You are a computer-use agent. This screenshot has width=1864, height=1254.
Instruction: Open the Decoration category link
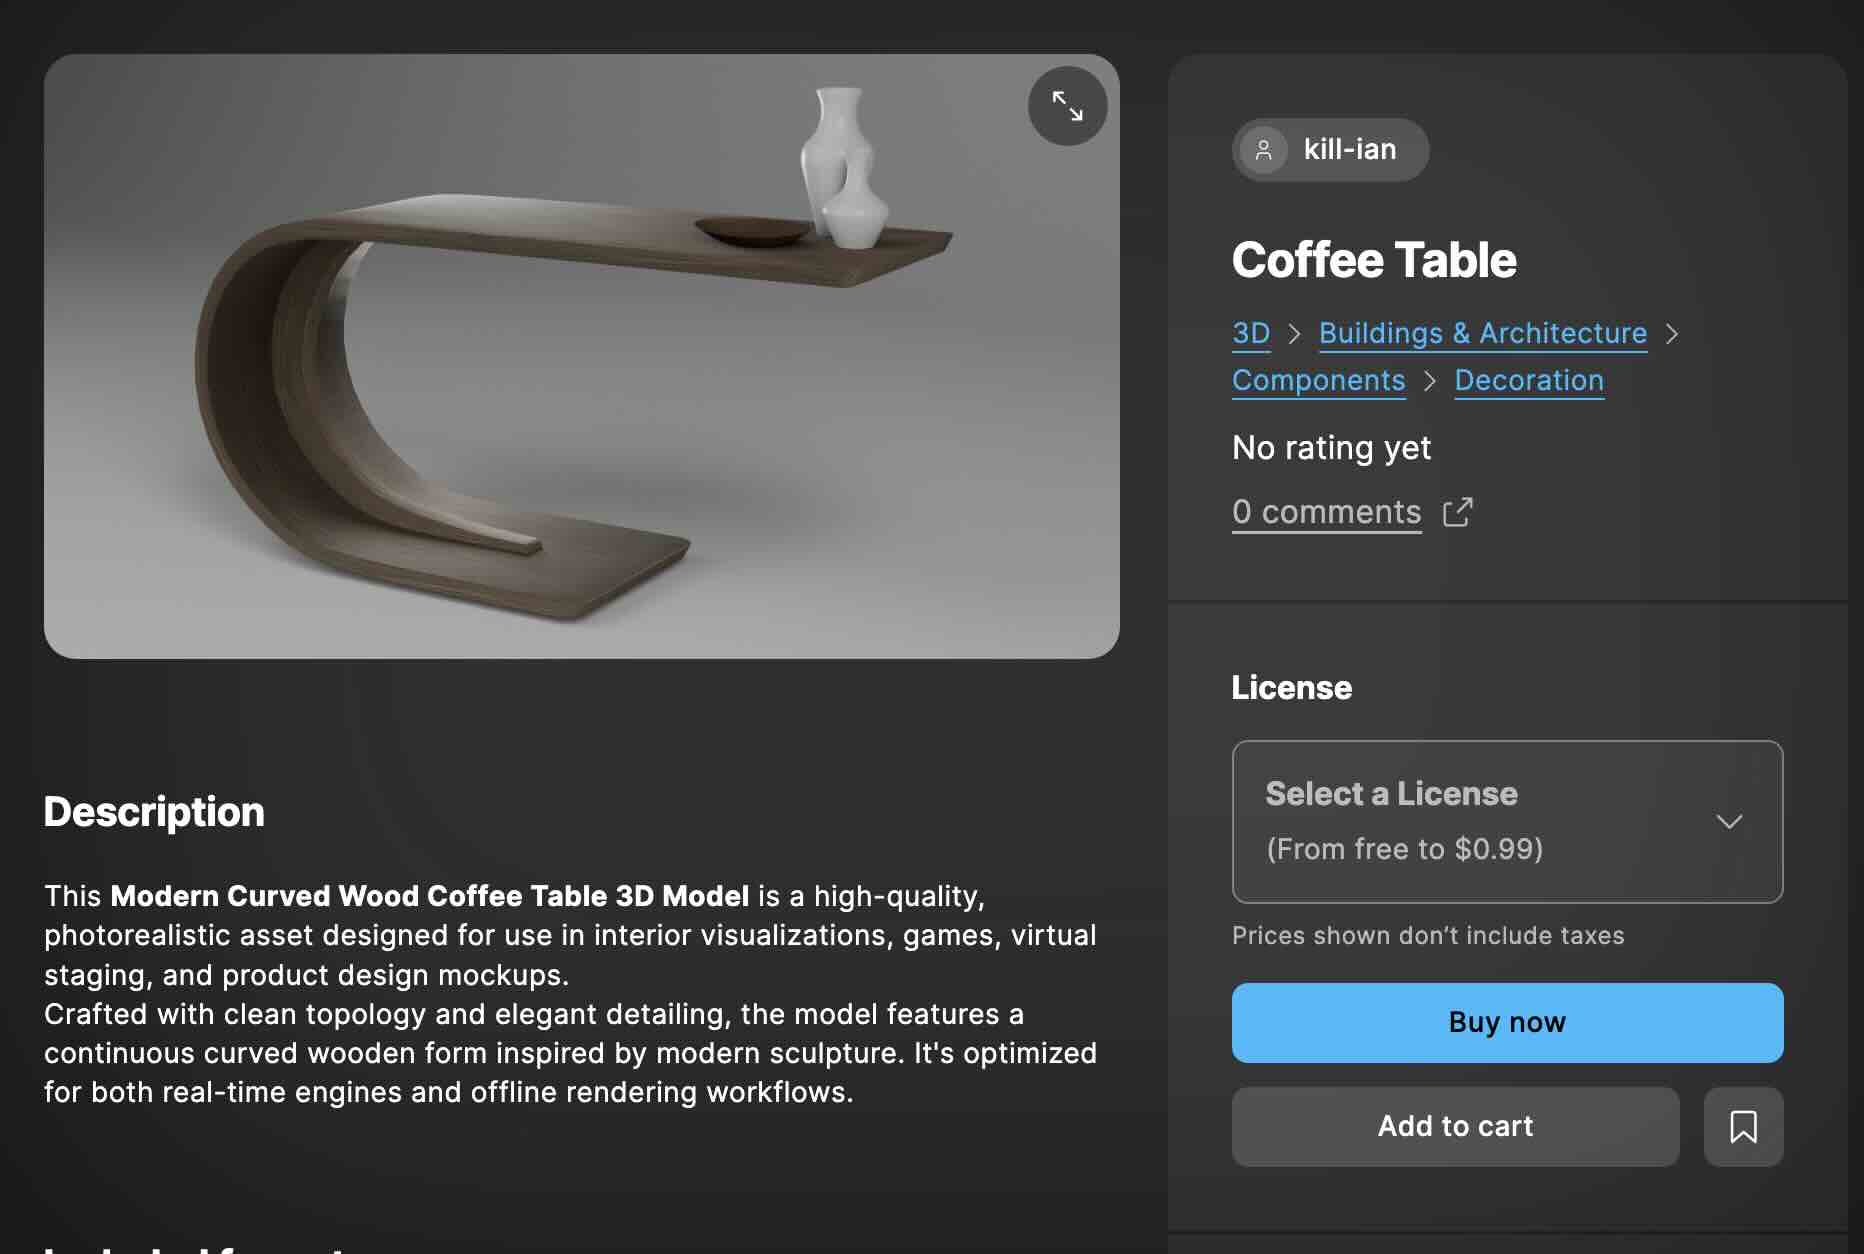tap(1528, 381)
